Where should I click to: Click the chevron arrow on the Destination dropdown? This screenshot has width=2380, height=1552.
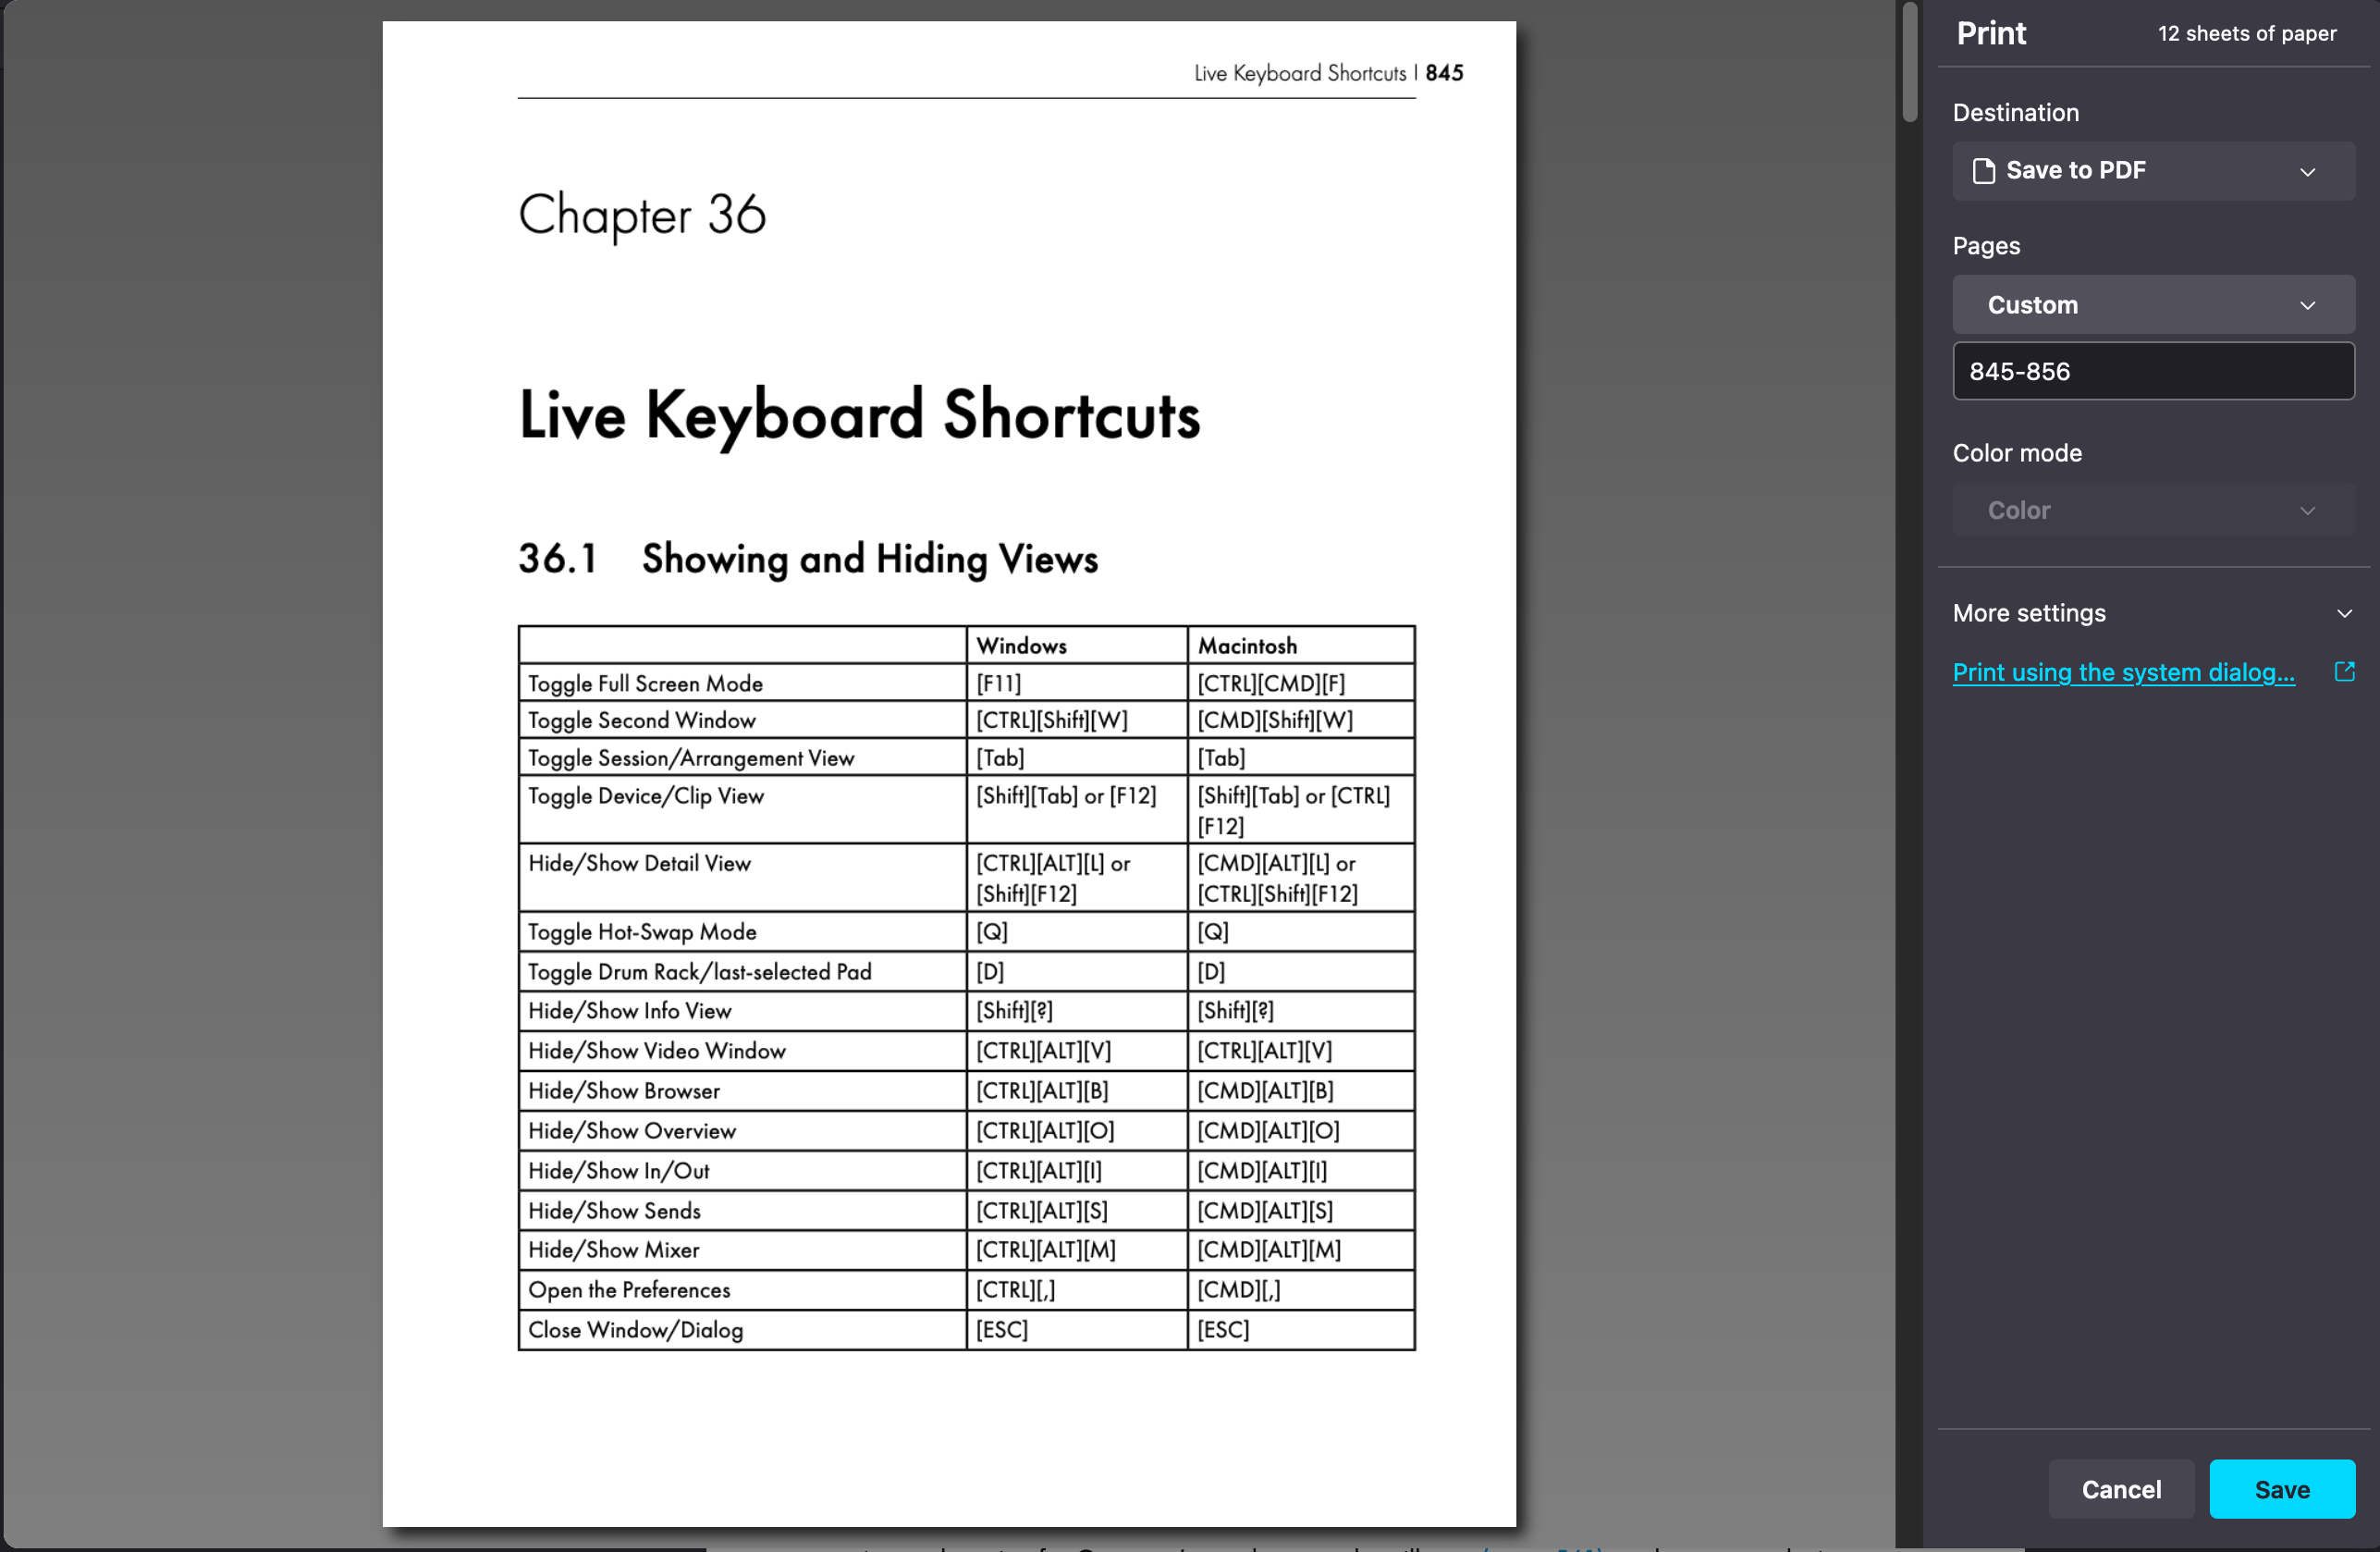(x=2307, y=172)
